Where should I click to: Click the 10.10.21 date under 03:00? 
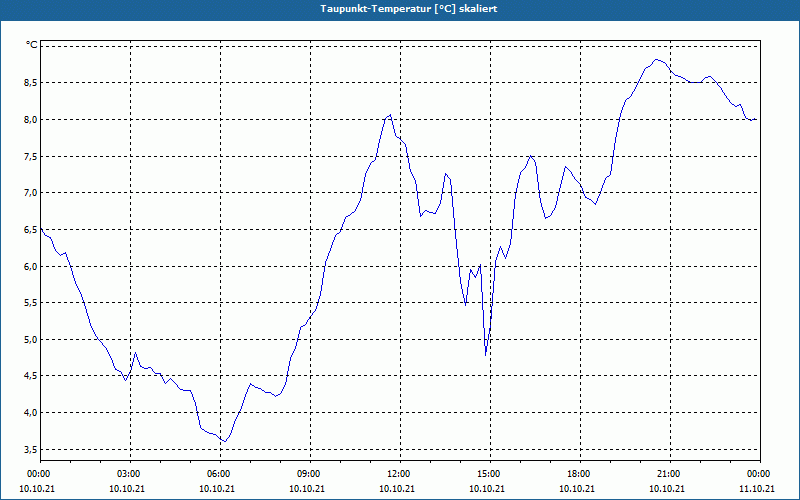tap(127, 489)
